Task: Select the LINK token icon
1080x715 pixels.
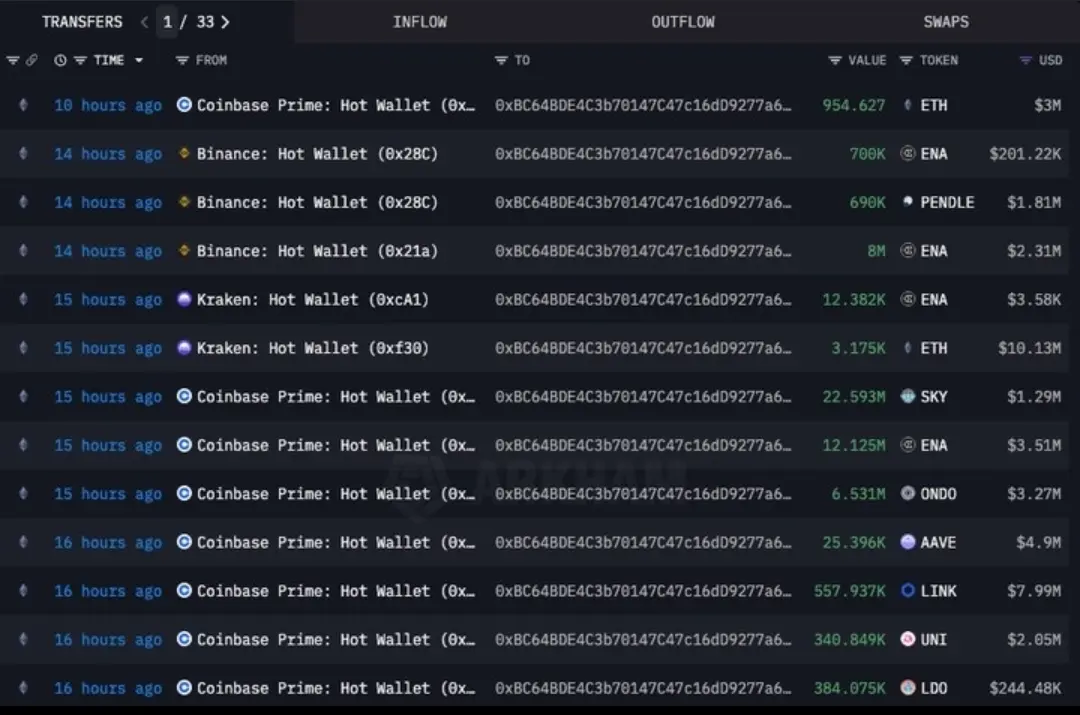Action: [908, 591]
